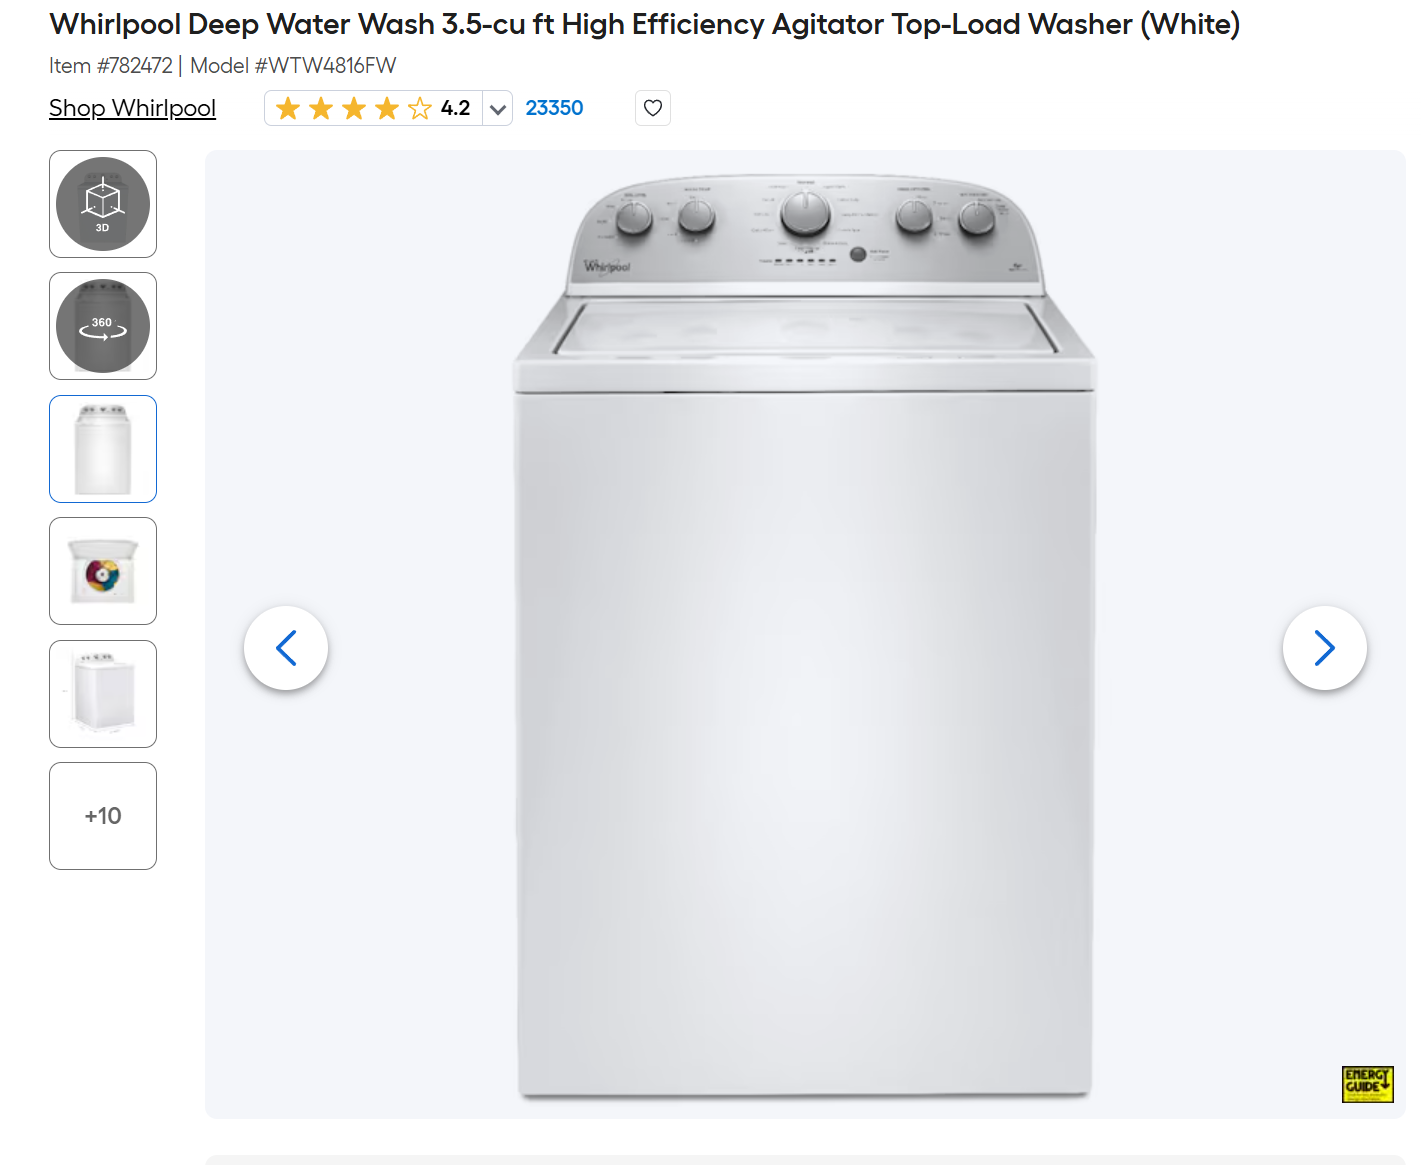Open the Energy Guide label

point(1367,1084)
